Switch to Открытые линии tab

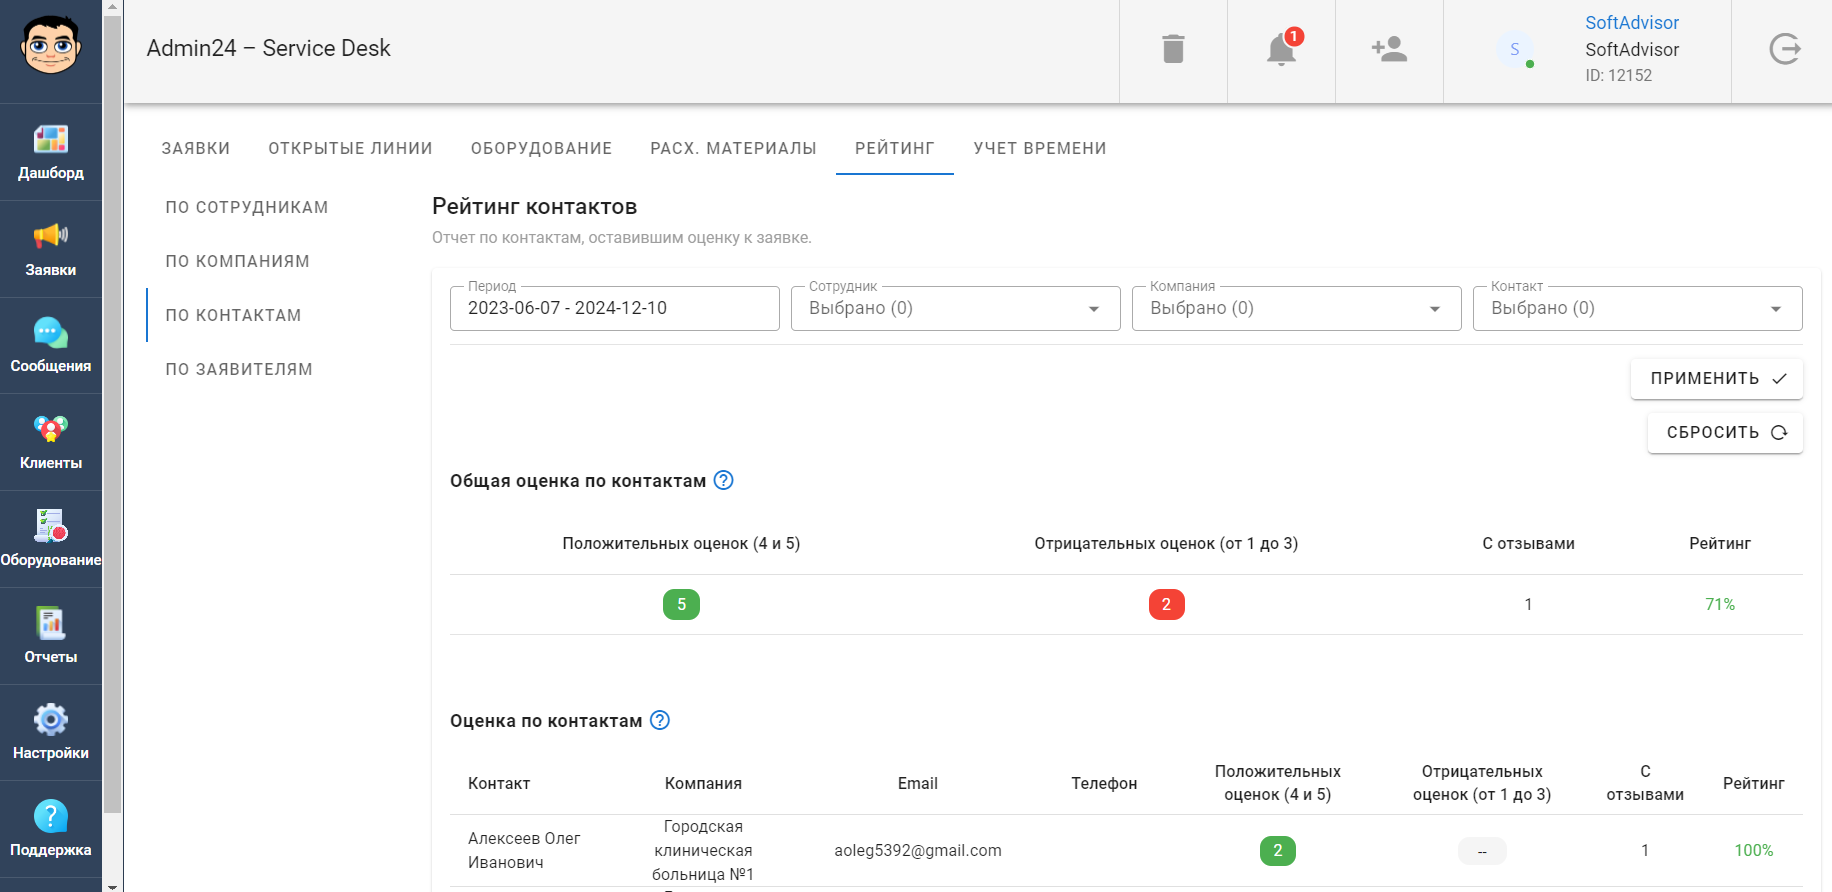[350, 148]
